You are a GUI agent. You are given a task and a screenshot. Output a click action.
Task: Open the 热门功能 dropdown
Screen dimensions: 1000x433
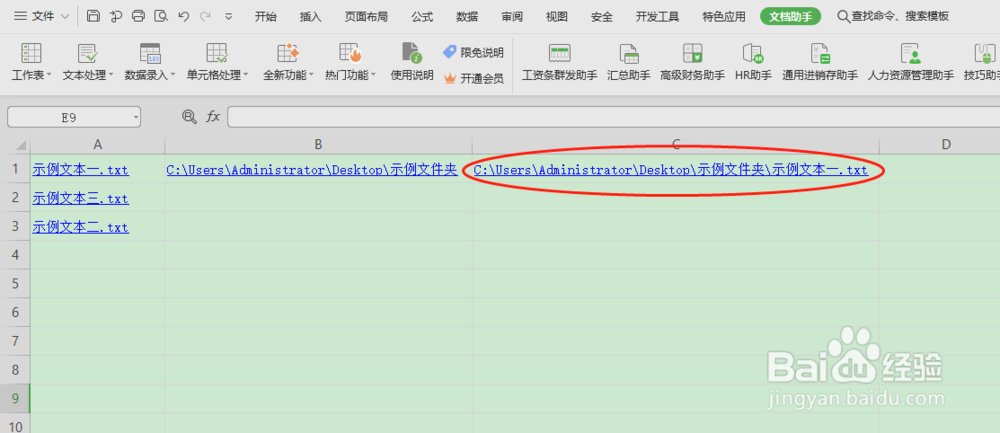pos(350,62)
